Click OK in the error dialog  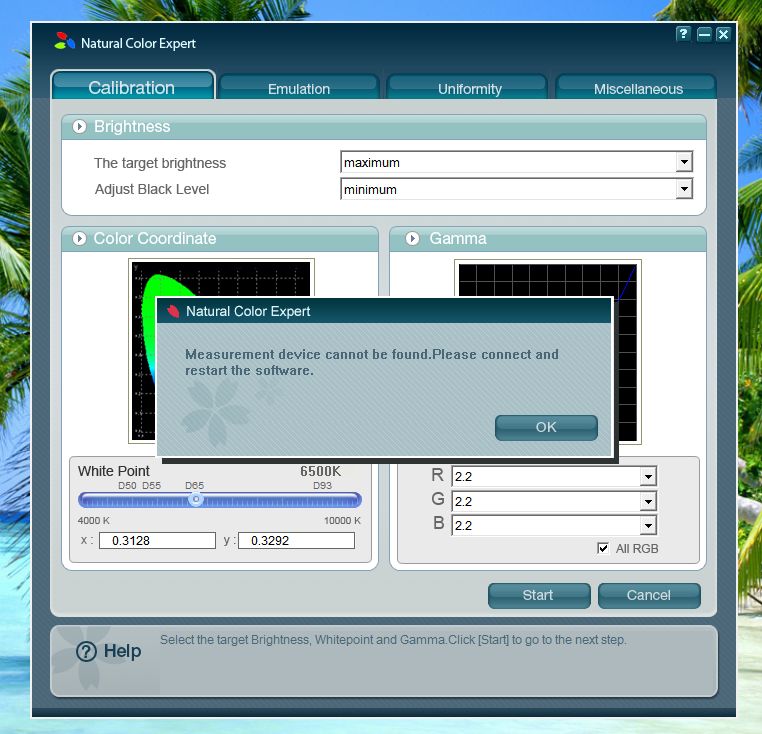pyautogui.click(x=546, y=427)
